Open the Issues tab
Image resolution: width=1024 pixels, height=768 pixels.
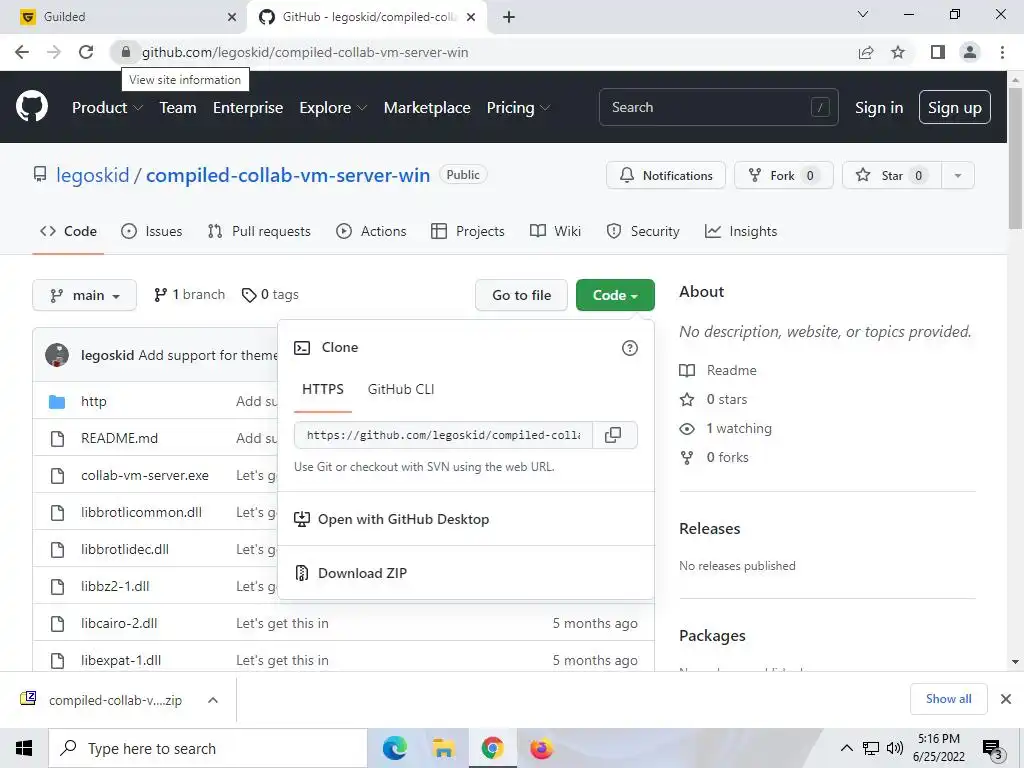pyautogui.click(x=152, y=231)
